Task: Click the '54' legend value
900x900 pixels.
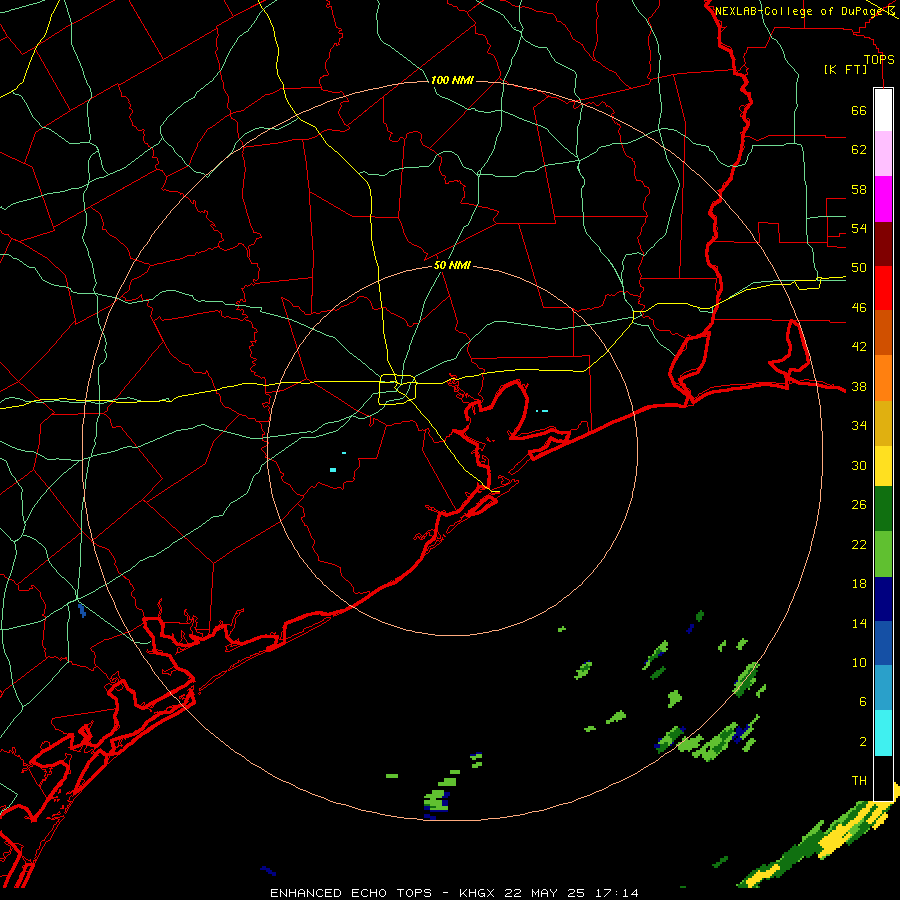Action: pos(859,228)
